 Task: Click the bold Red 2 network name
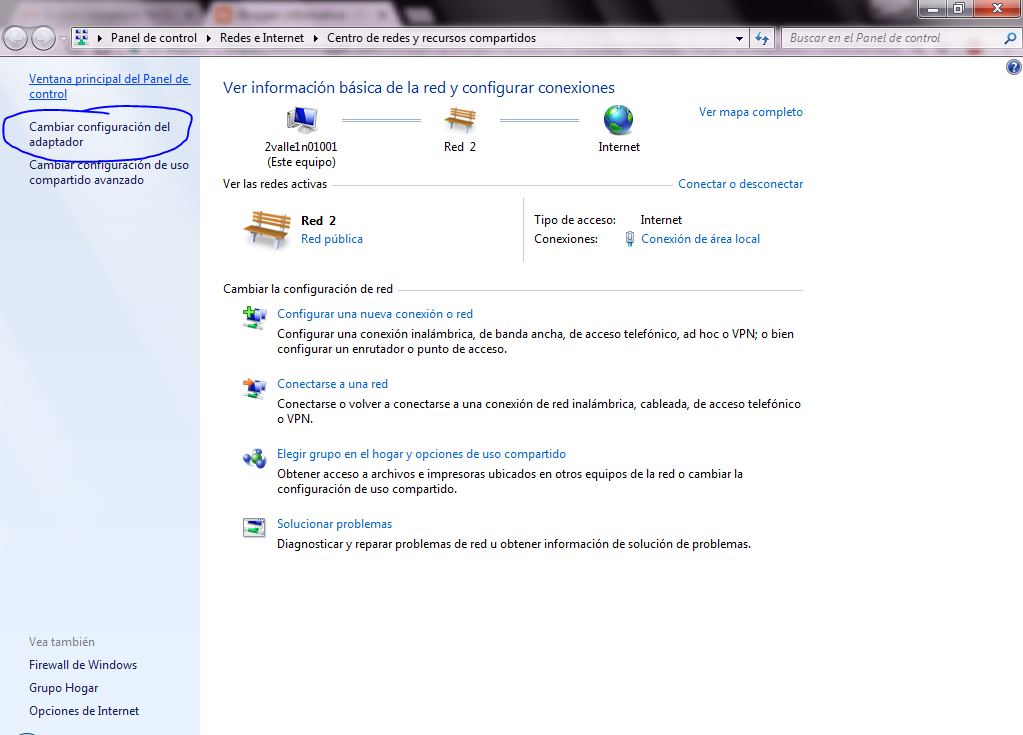[x=318, y=220]
